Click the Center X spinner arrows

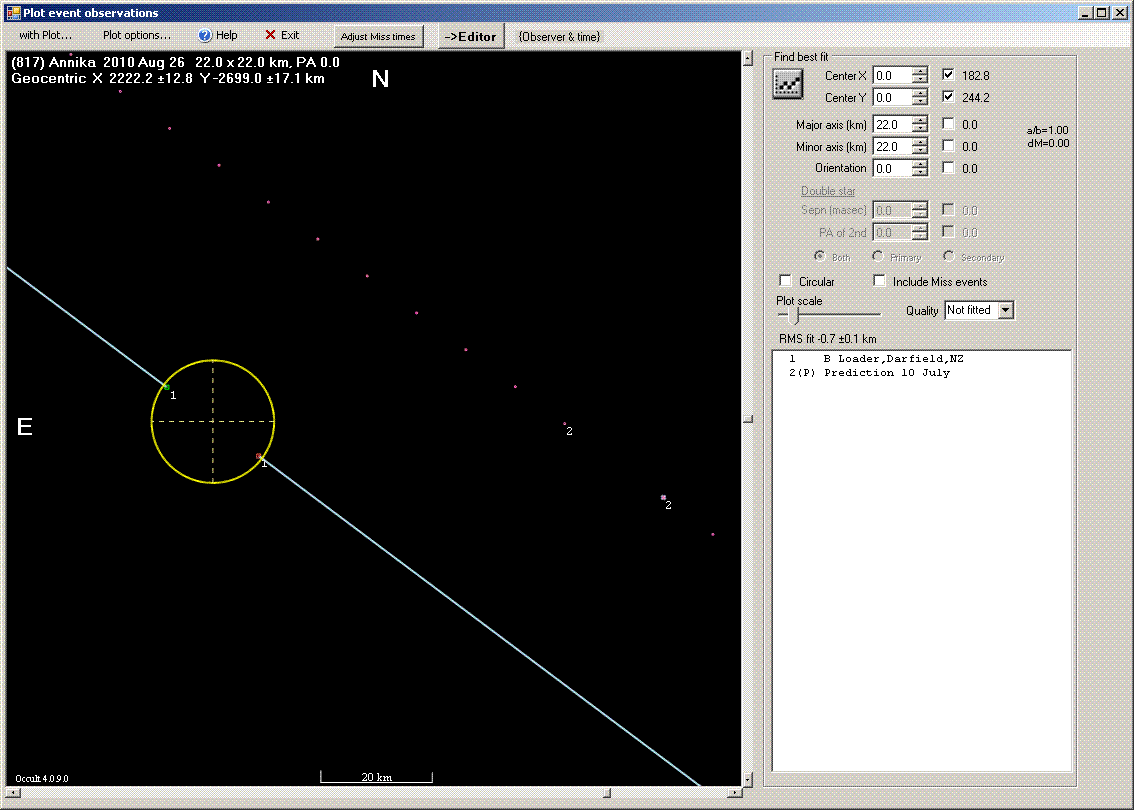coord(919,75)
